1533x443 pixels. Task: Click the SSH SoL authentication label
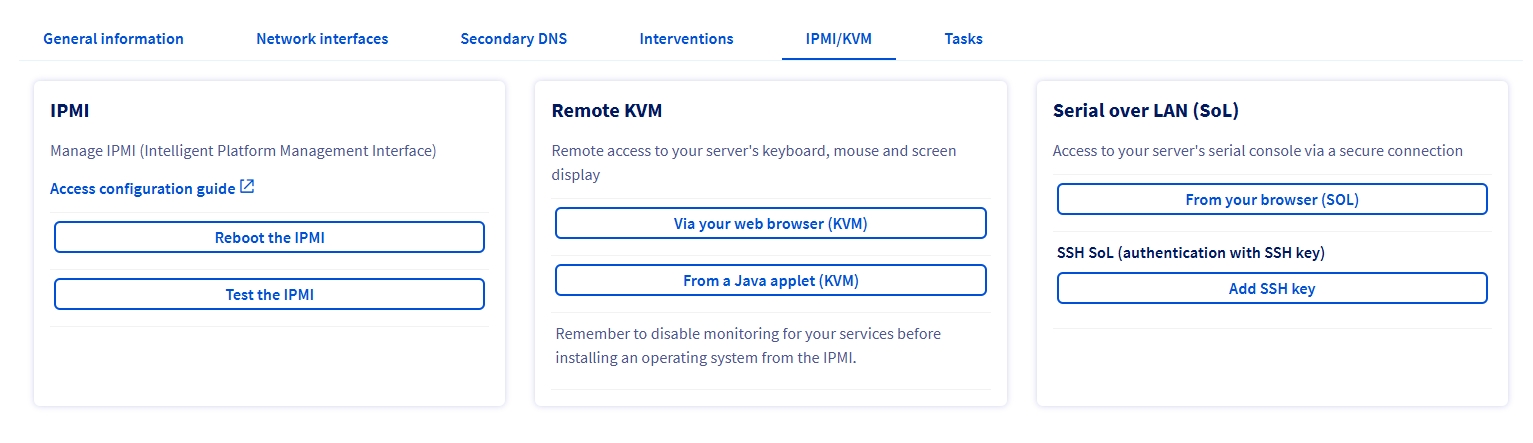[1190, 253]
